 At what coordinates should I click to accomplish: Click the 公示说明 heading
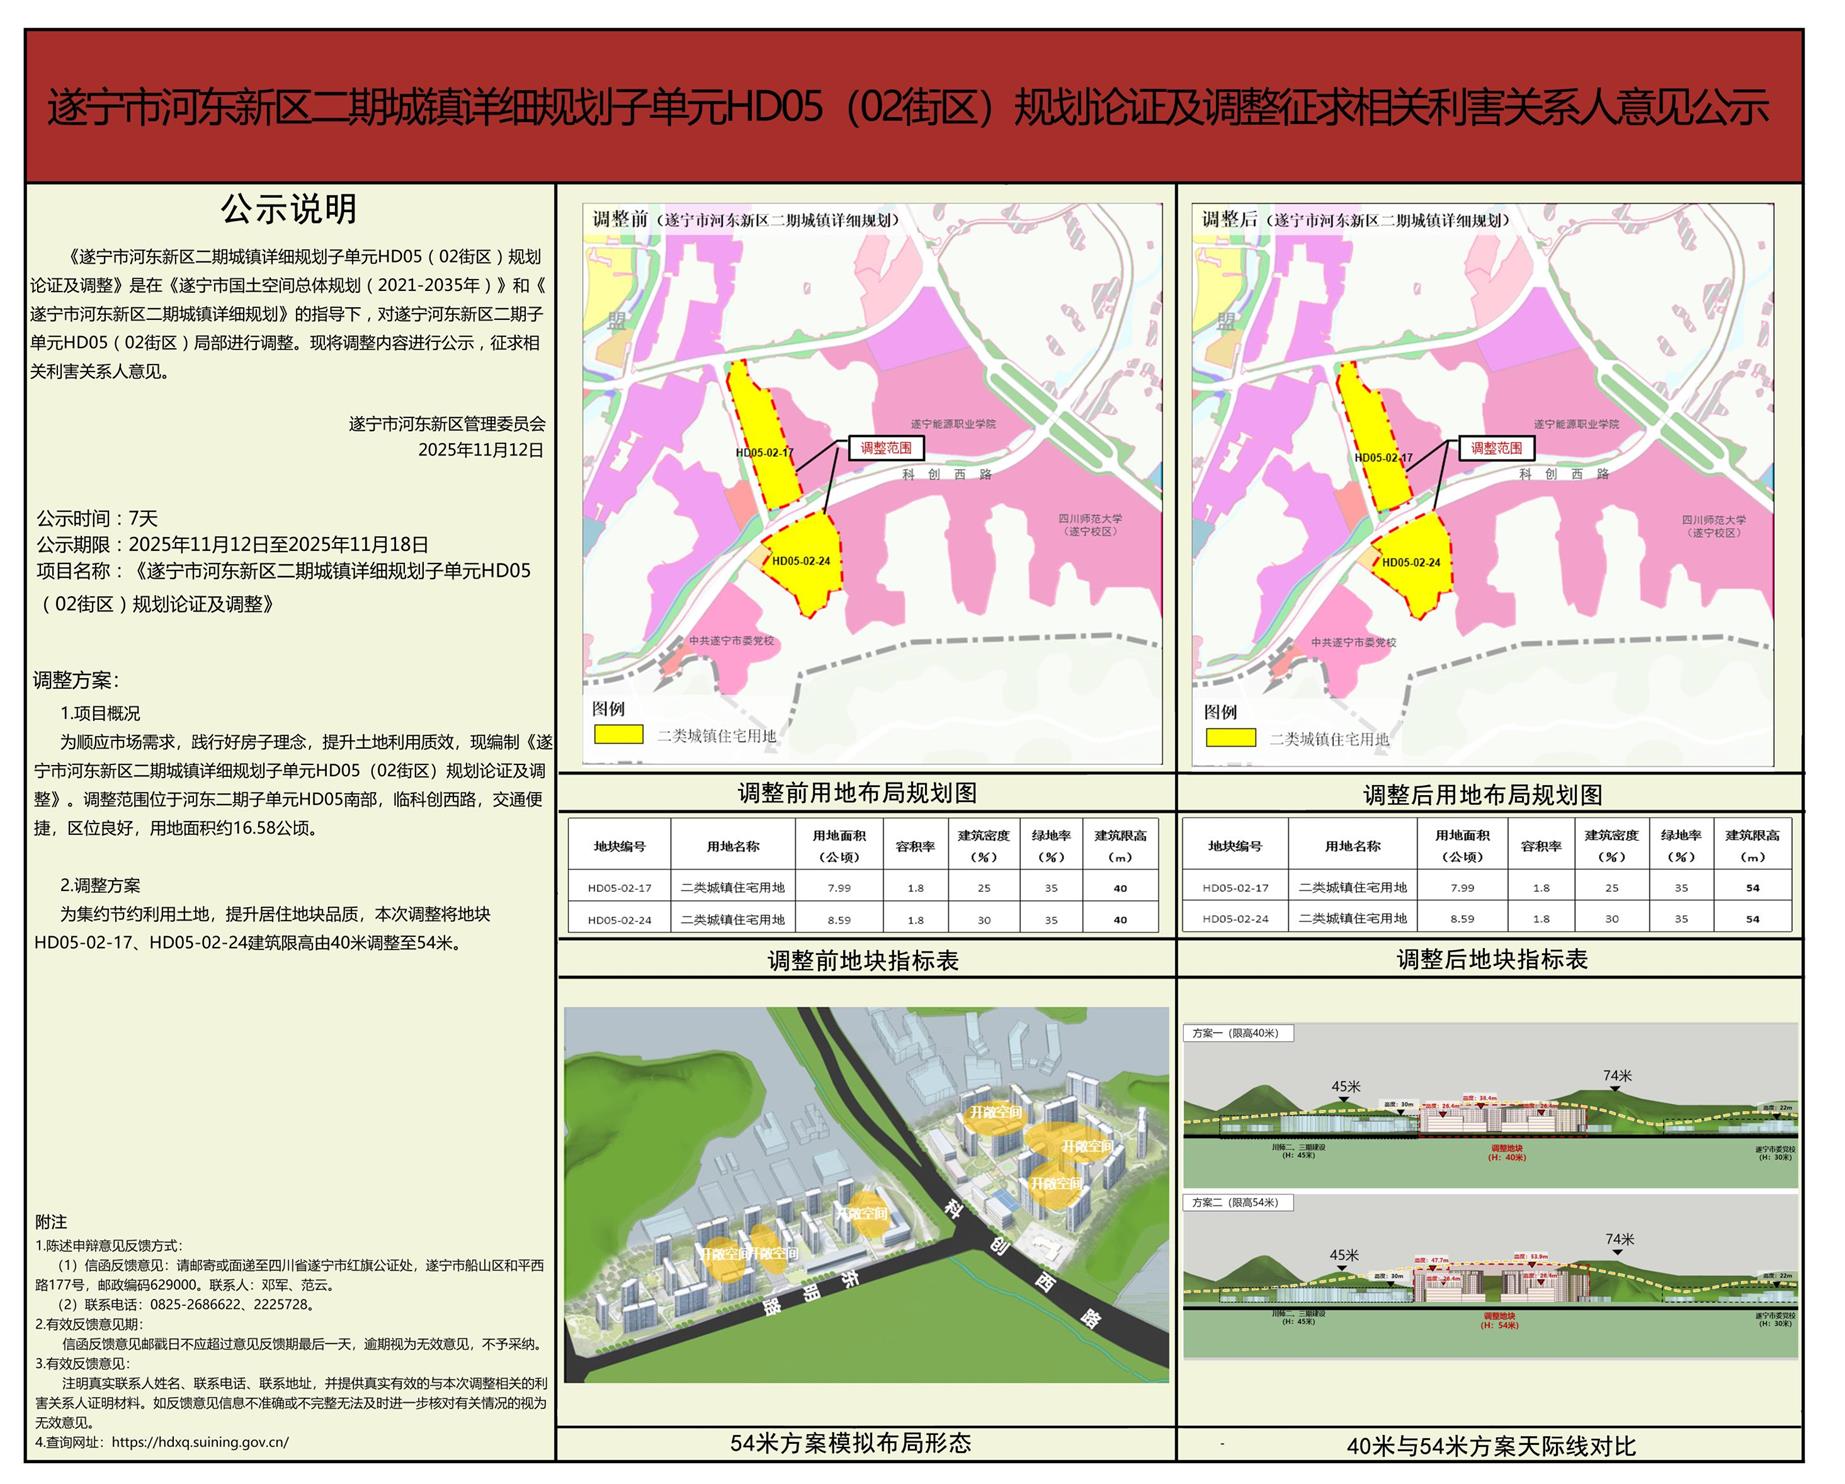pos(289,209)
